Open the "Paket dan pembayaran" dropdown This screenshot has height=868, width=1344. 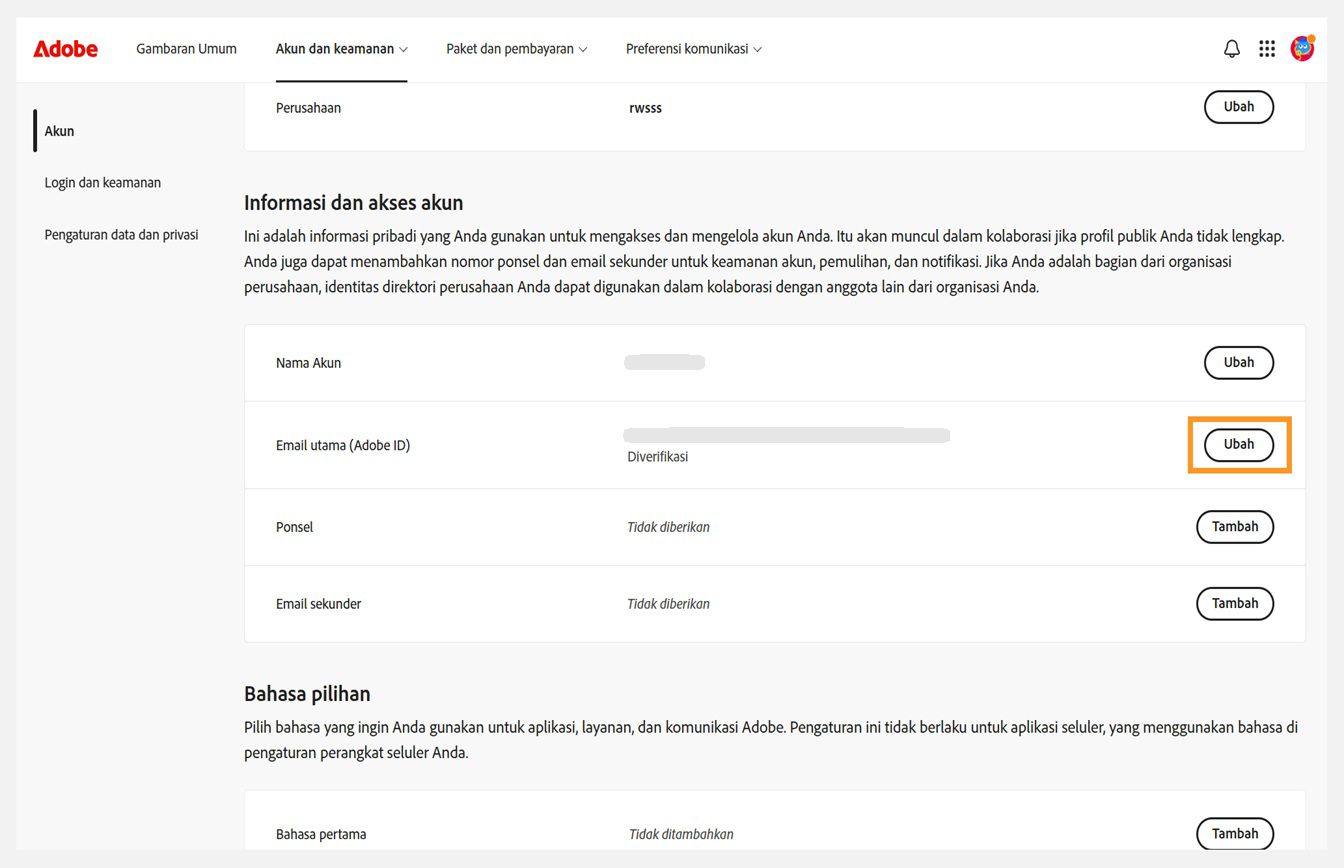(x=516, y=48)
